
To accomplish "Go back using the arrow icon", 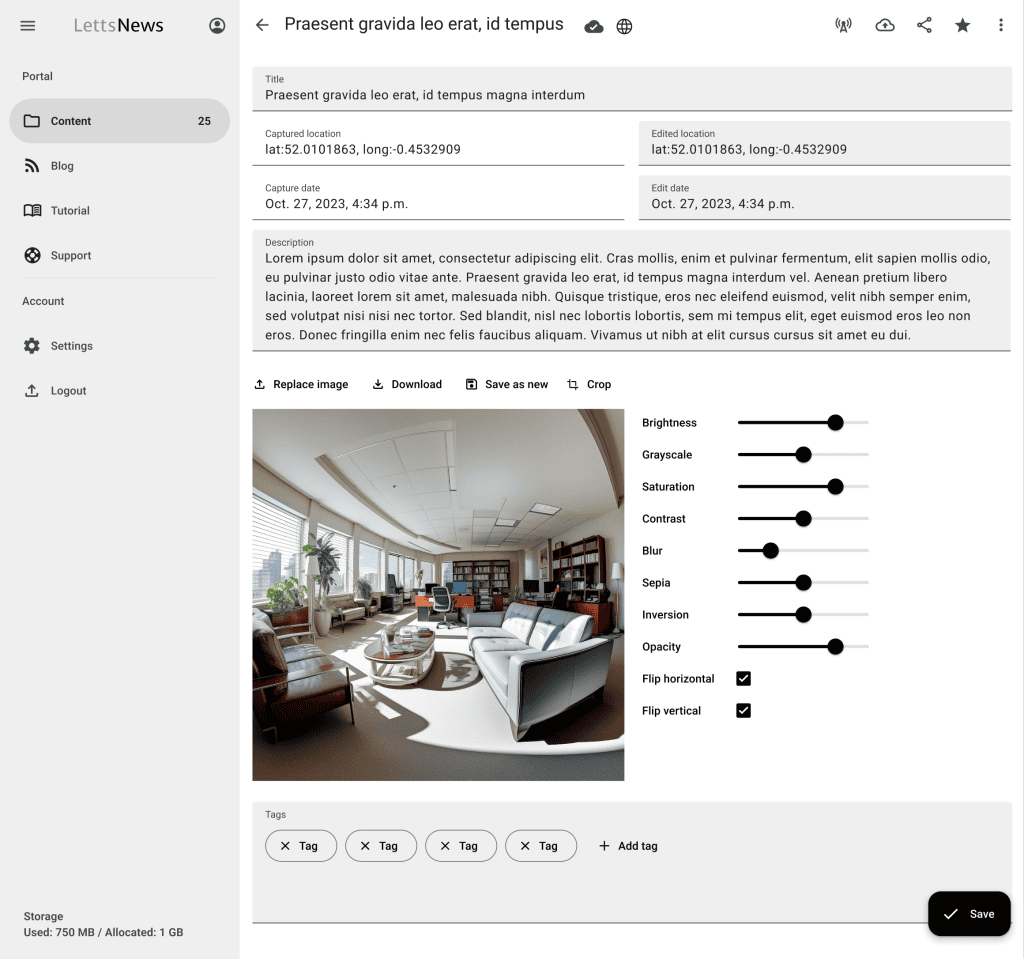I will (262, 25).
